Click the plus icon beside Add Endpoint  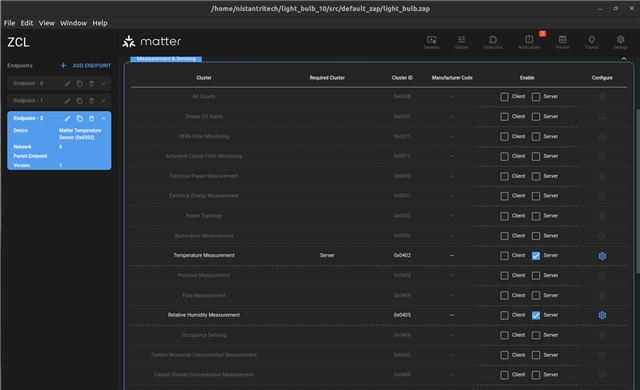click(63, 66)
